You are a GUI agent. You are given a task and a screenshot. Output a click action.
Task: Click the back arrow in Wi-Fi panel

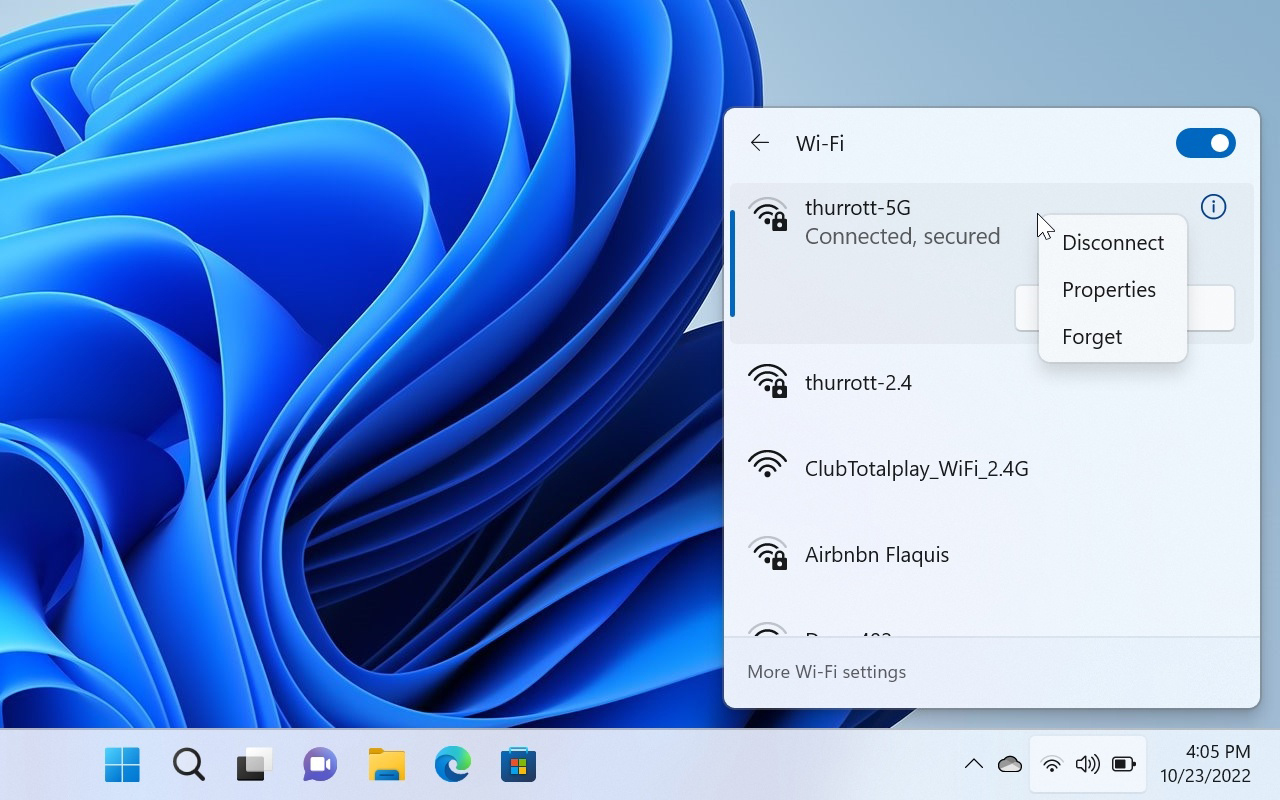(760, 143)
